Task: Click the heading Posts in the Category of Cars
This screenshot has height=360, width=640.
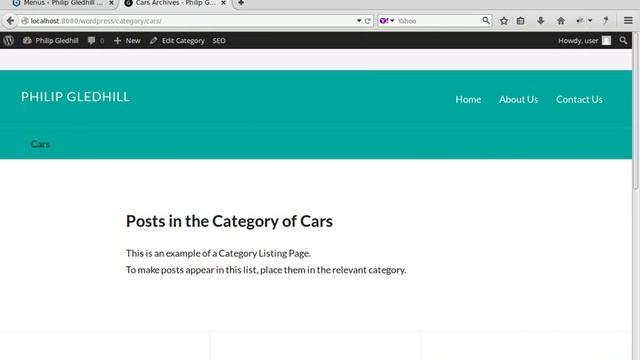Action: pos(229,221)
